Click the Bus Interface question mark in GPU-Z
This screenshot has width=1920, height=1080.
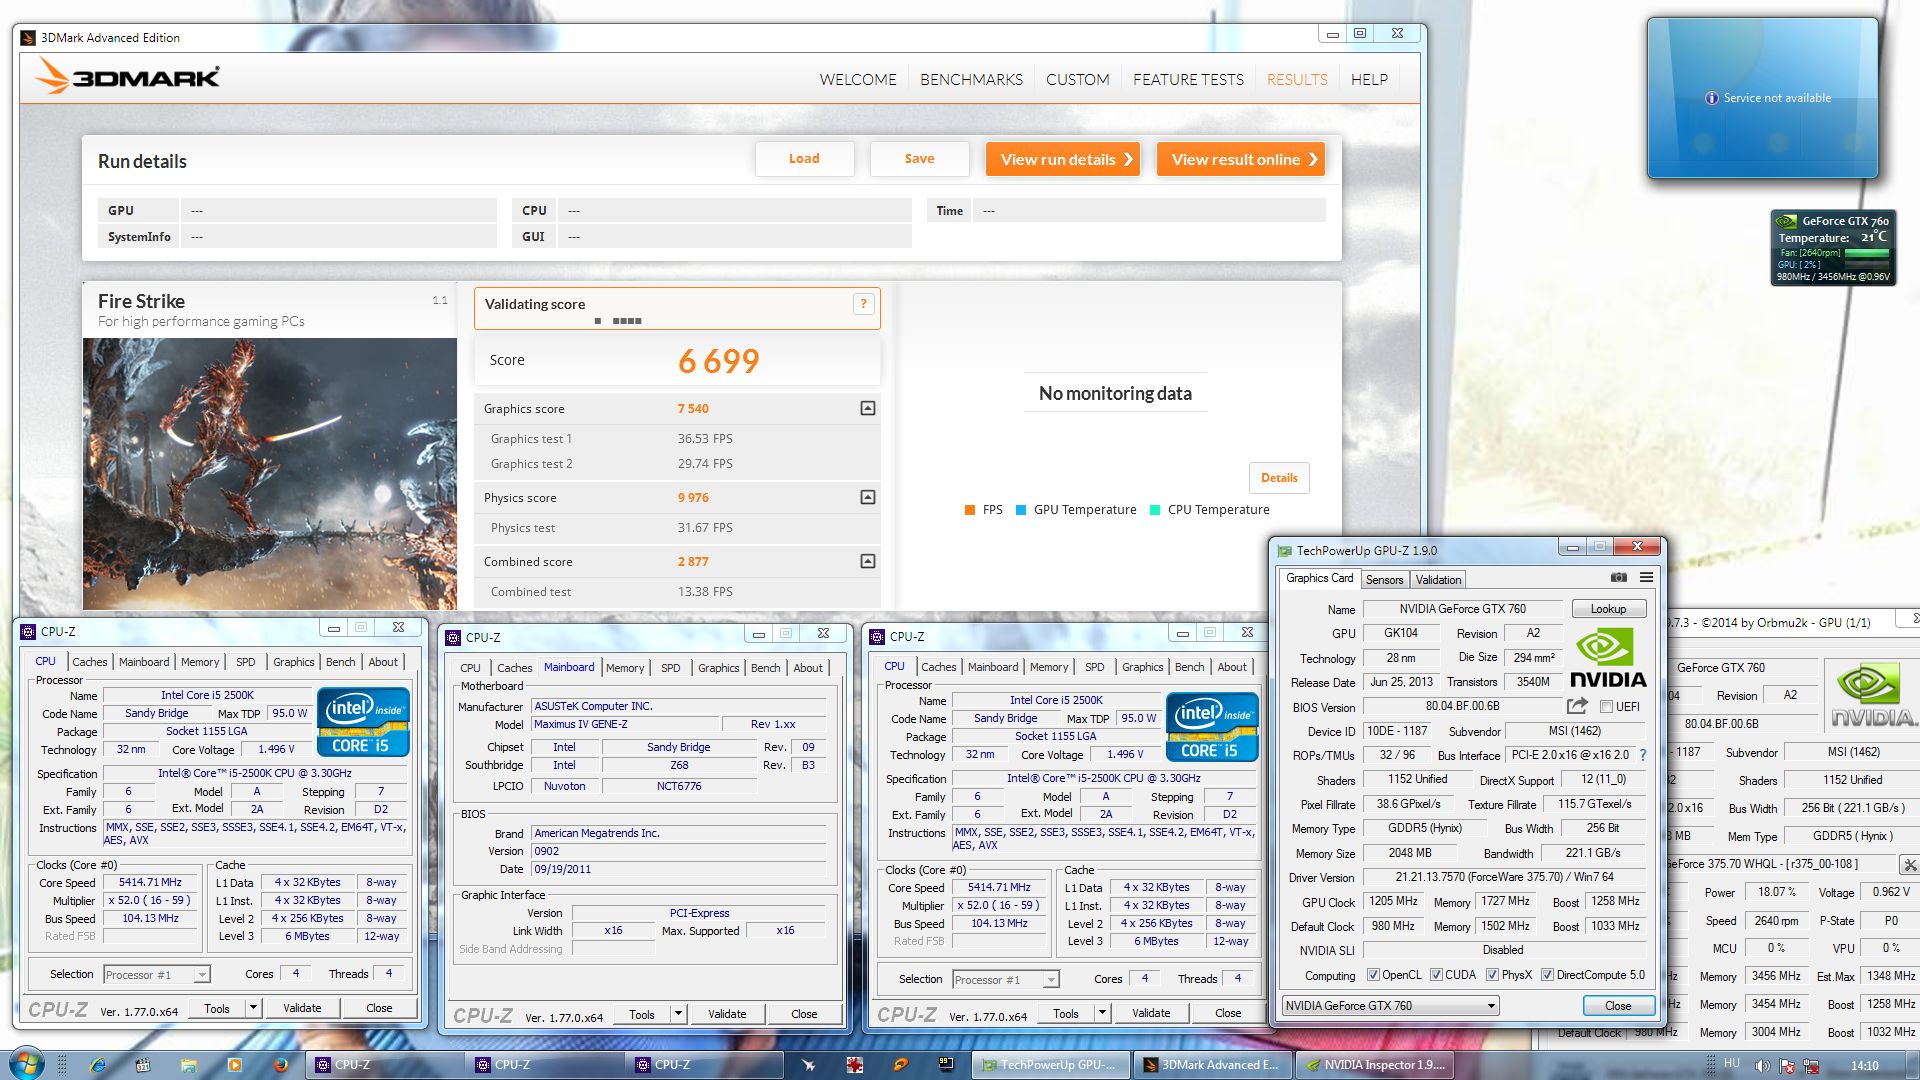tap(1643, 755)
